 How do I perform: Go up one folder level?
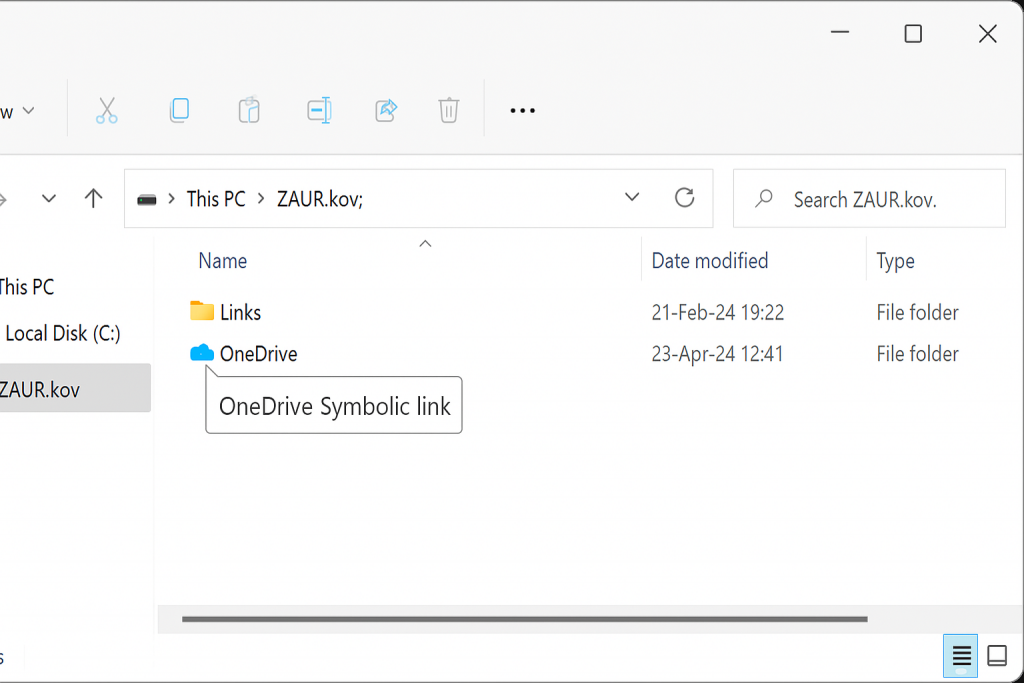pos(94,198)
